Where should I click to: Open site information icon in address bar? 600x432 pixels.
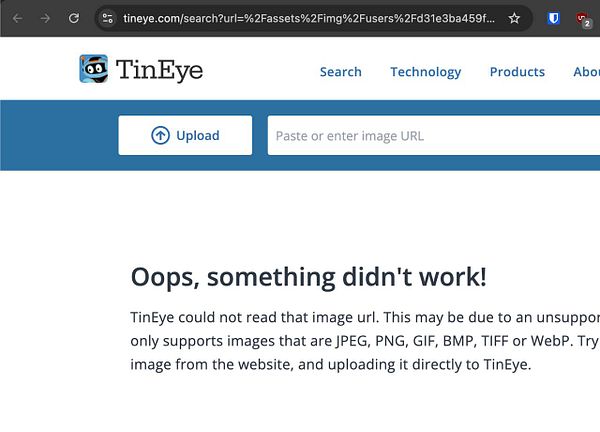point(108,18)
